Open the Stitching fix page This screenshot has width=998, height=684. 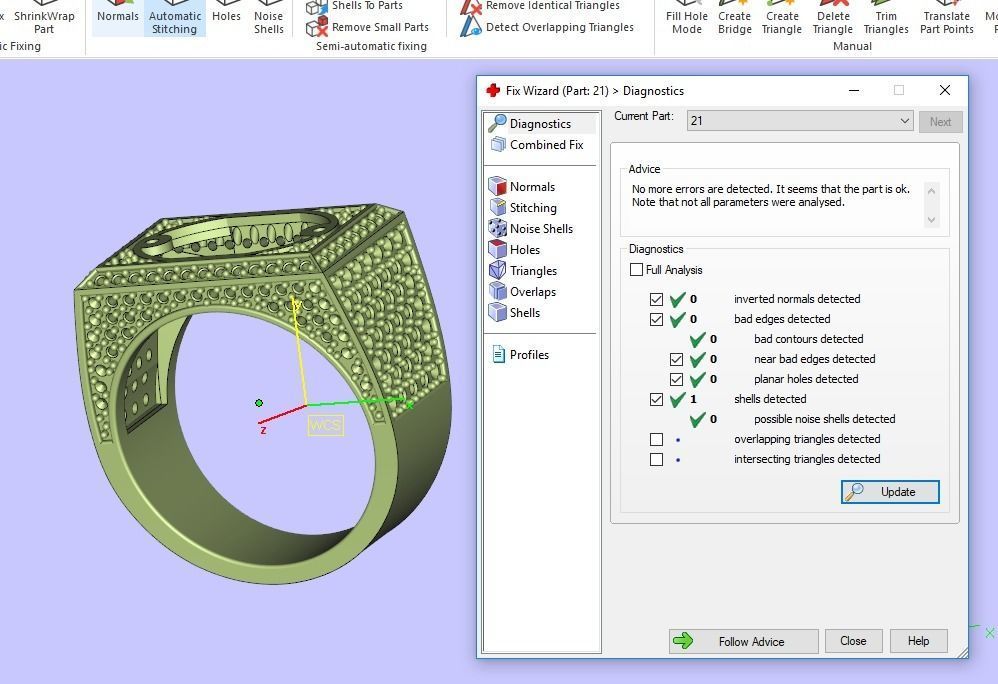523,207
